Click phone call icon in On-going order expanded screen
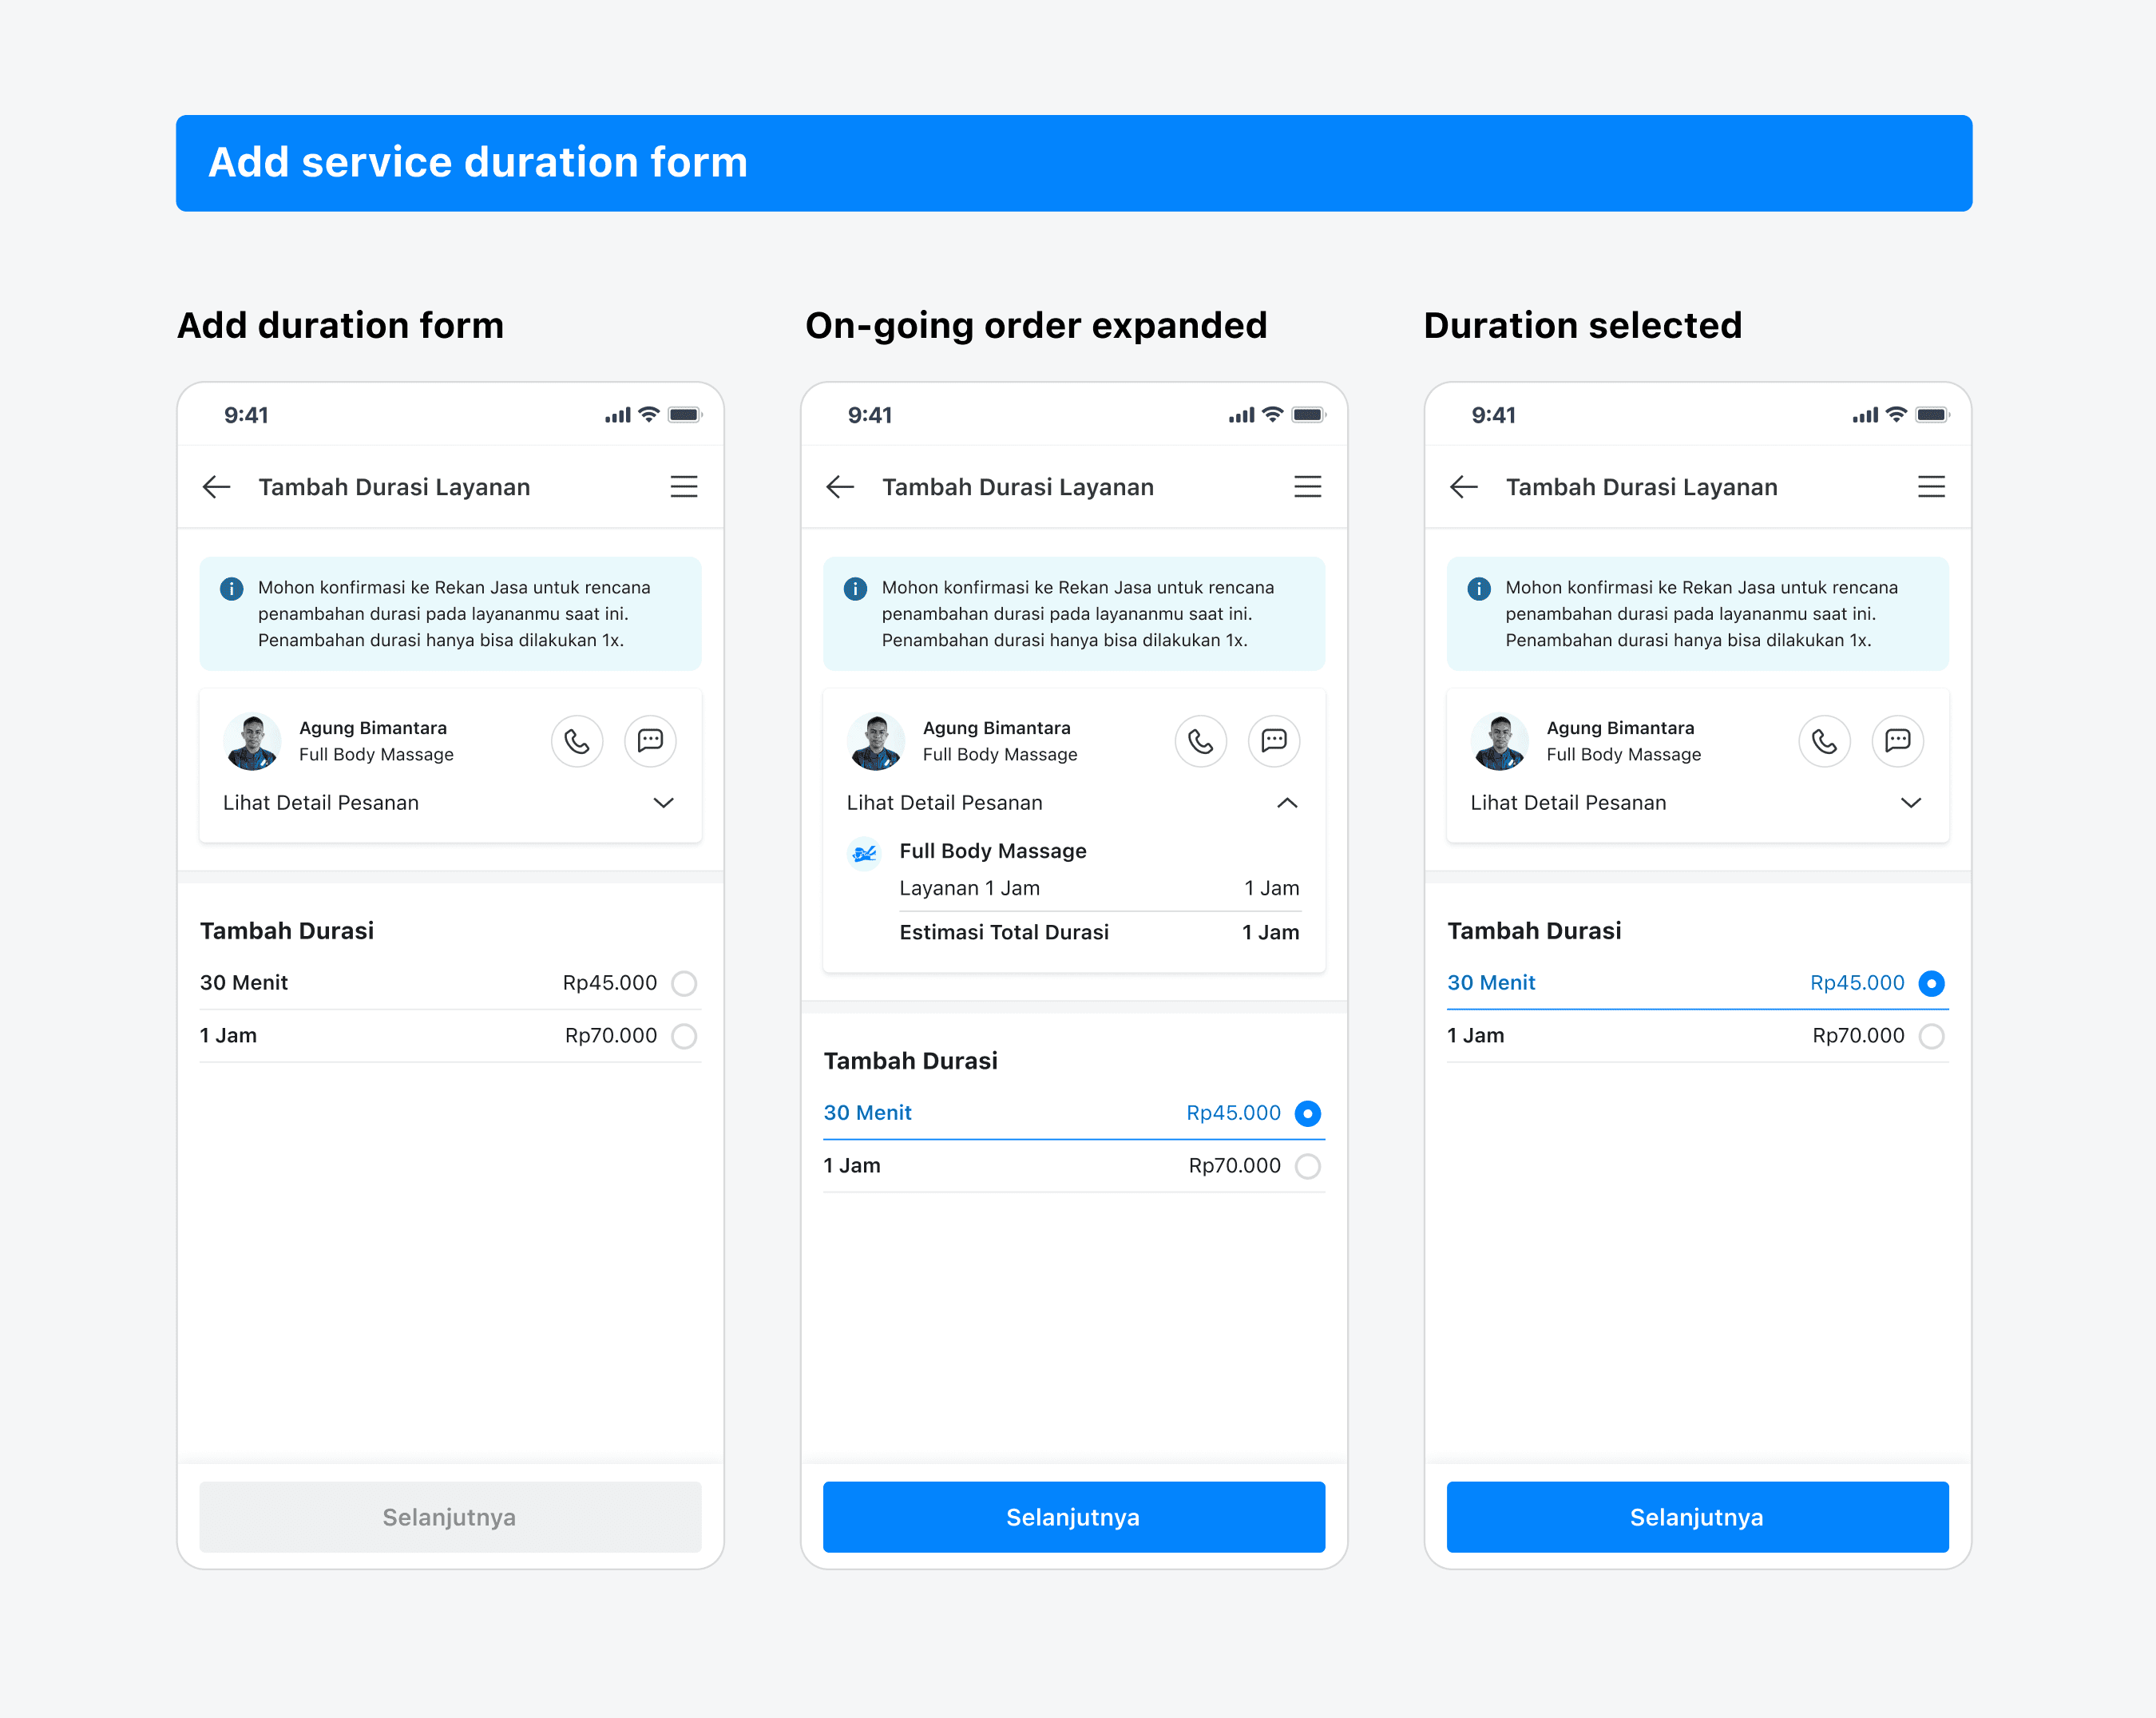The height and width of the screenshot is (1718, 2156). [1200, 741]
